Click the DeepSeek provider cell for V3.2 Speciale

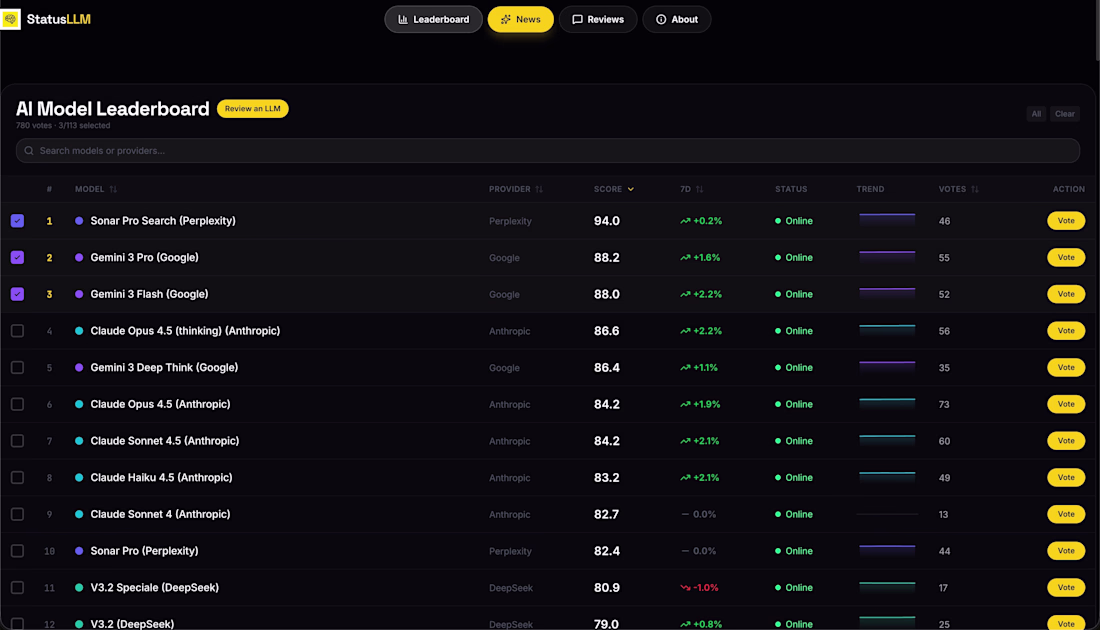point(511,588)
